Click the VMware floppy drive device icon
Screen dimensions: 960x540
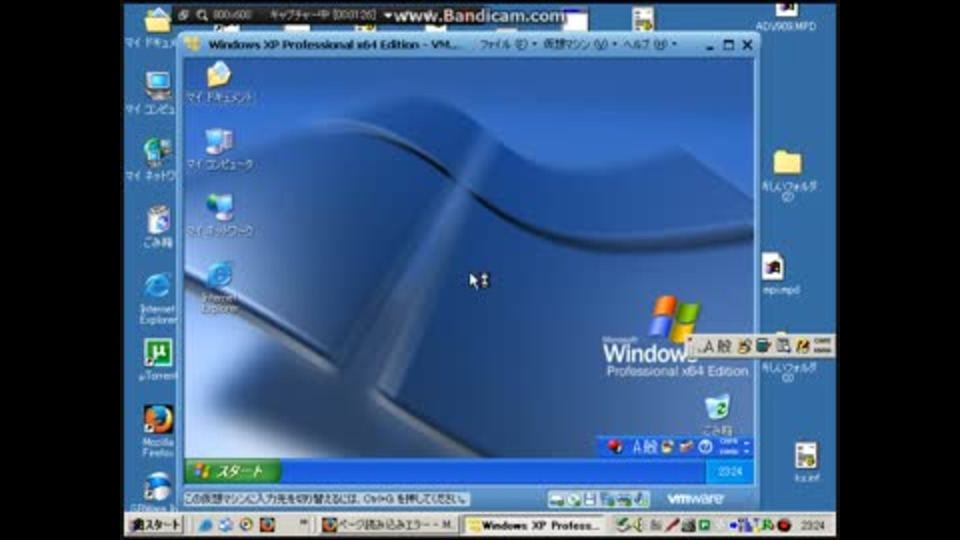[590, 500]
